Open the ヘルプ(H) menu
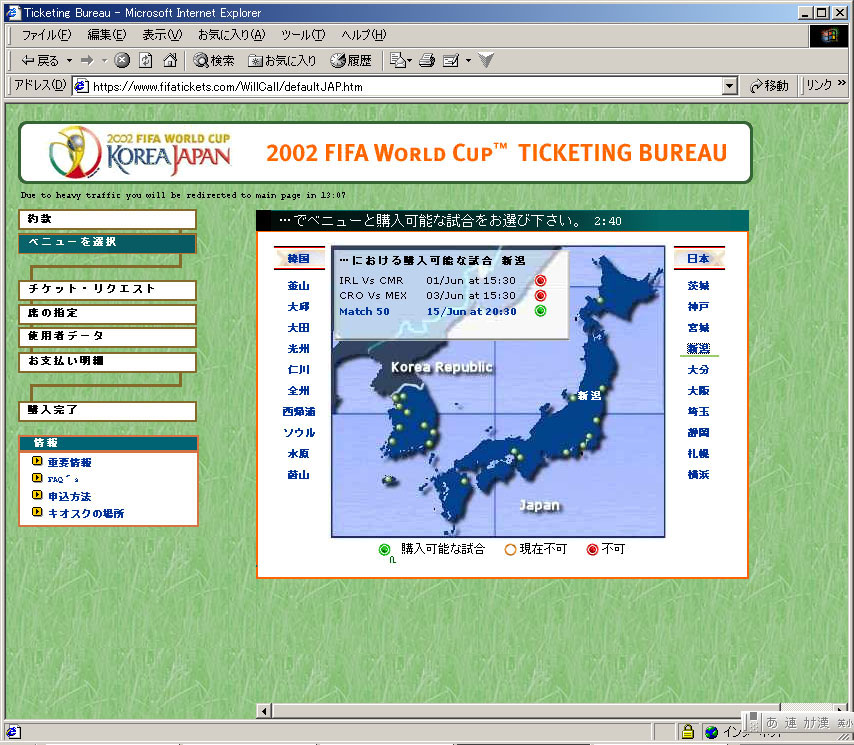The width and height of the screenshot is (854, 745). click(364, 35)
